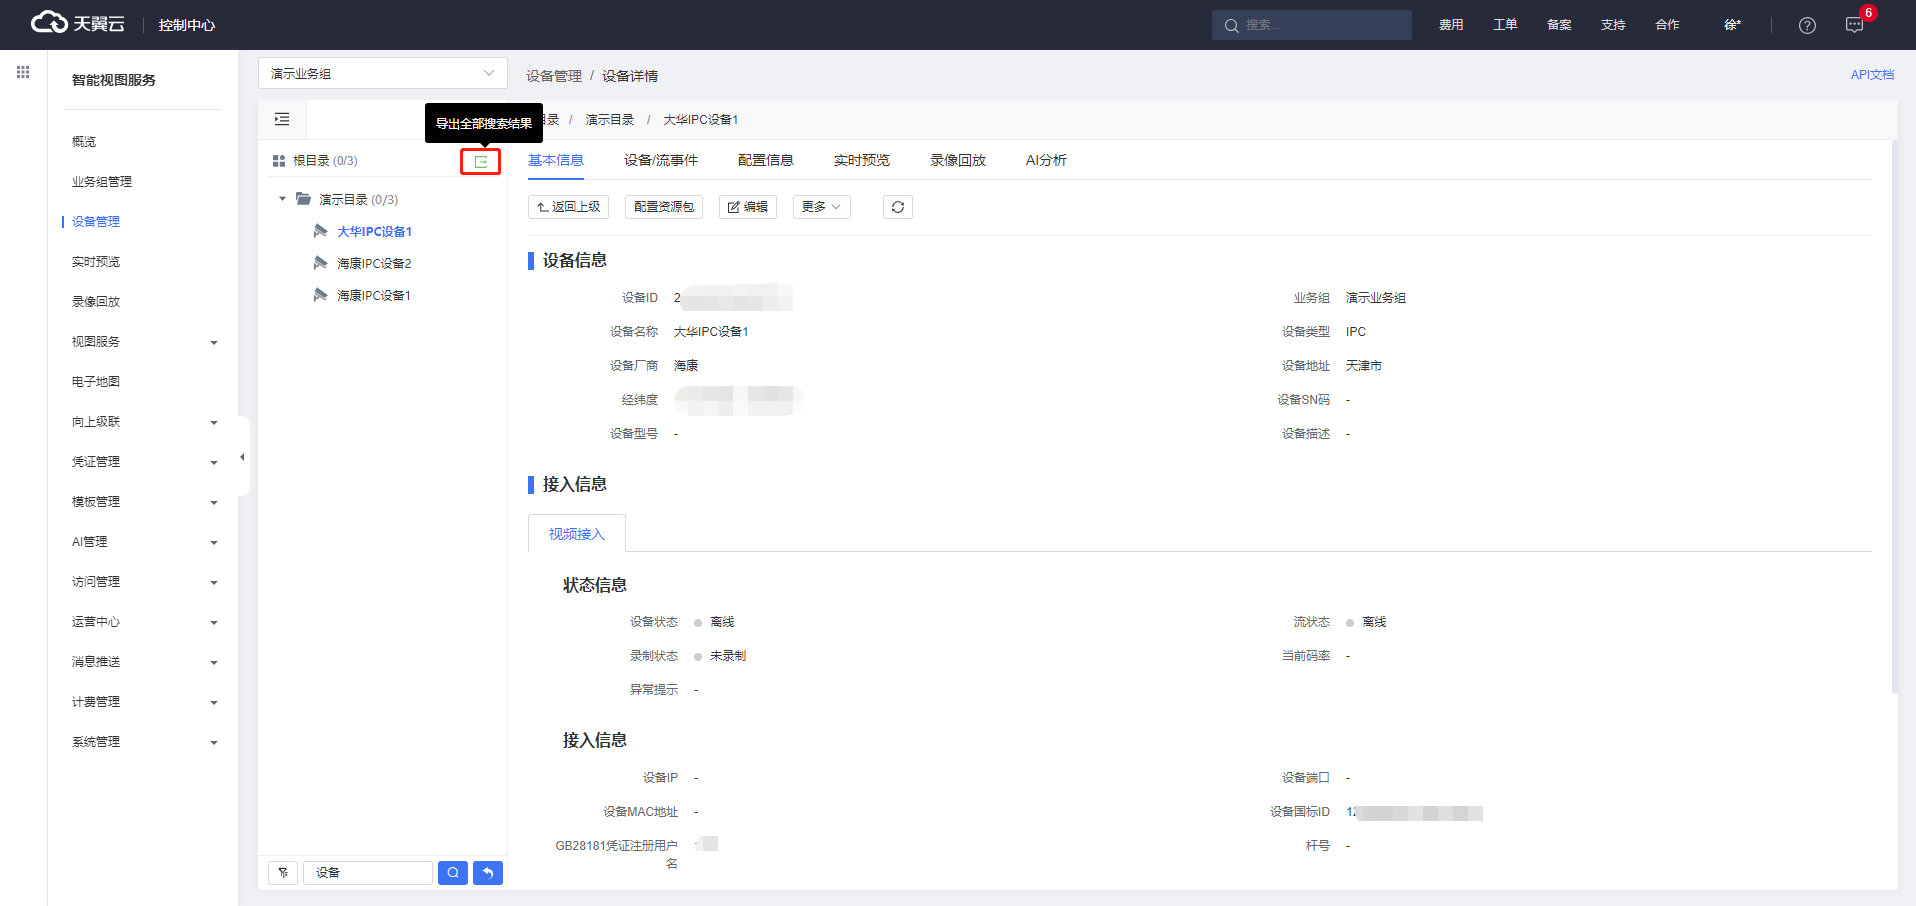The image size is (1916, 906).
Task: Click the 配置资源包 button
Action: tap(663, 207)
